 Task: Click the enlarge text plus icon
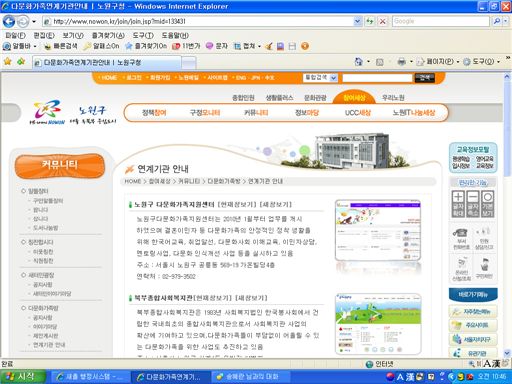(x=458, y=204)
